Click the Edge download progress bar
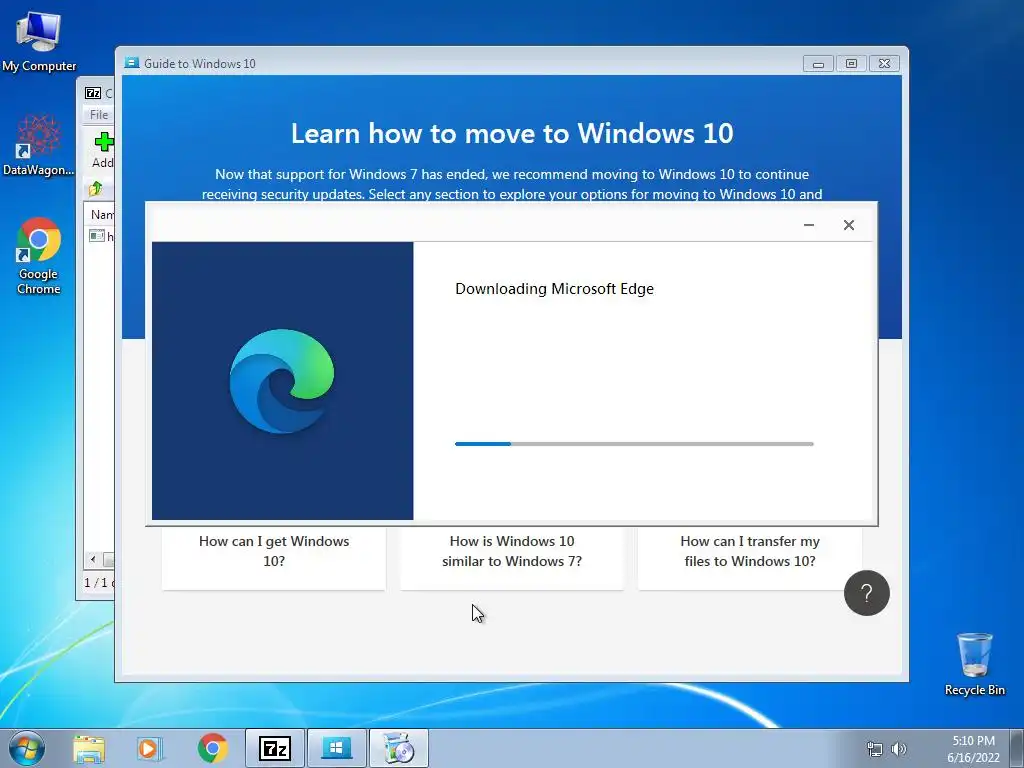 [x=634, y=444]
